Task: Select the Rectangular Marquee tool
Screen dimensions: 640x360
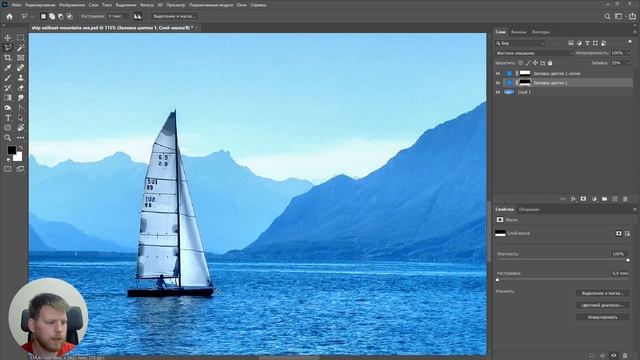Action: point(20,38)
